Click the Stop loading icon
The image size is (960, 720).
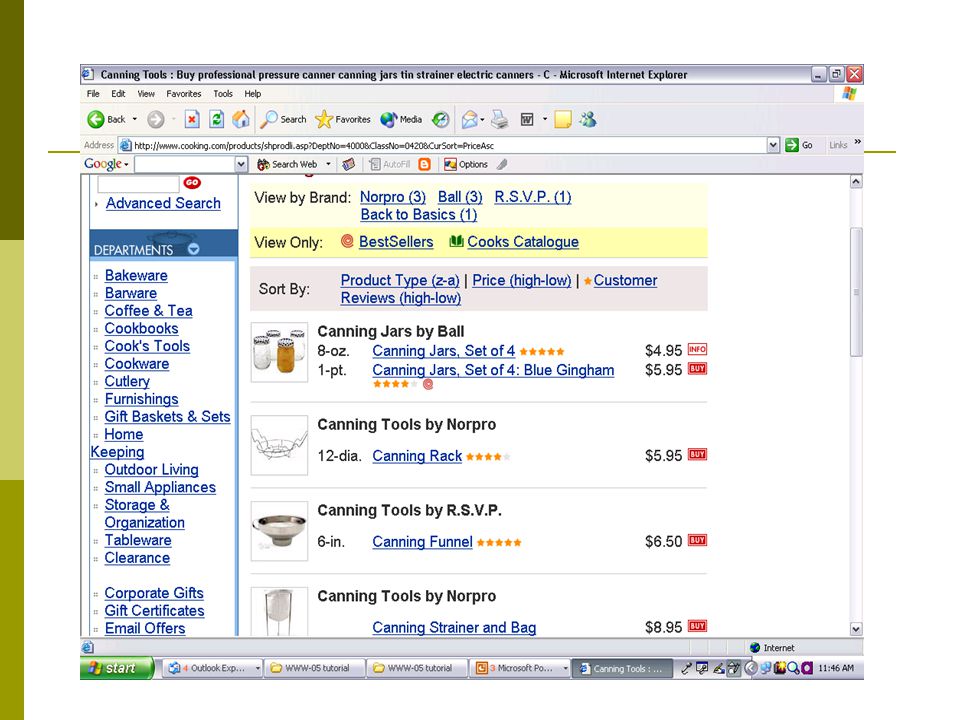coord(192,119)
